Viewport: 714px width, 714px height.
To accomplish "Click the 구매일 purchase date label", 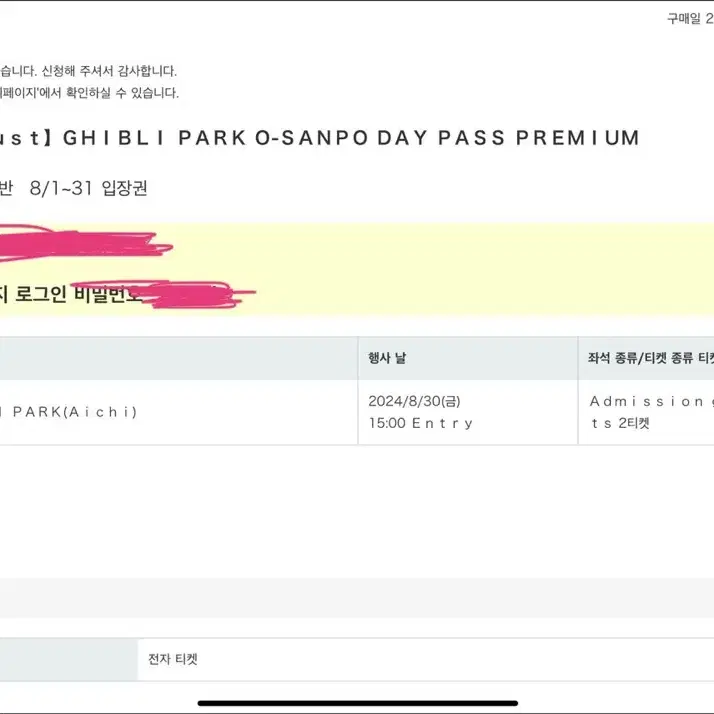I will pos(684,19).
